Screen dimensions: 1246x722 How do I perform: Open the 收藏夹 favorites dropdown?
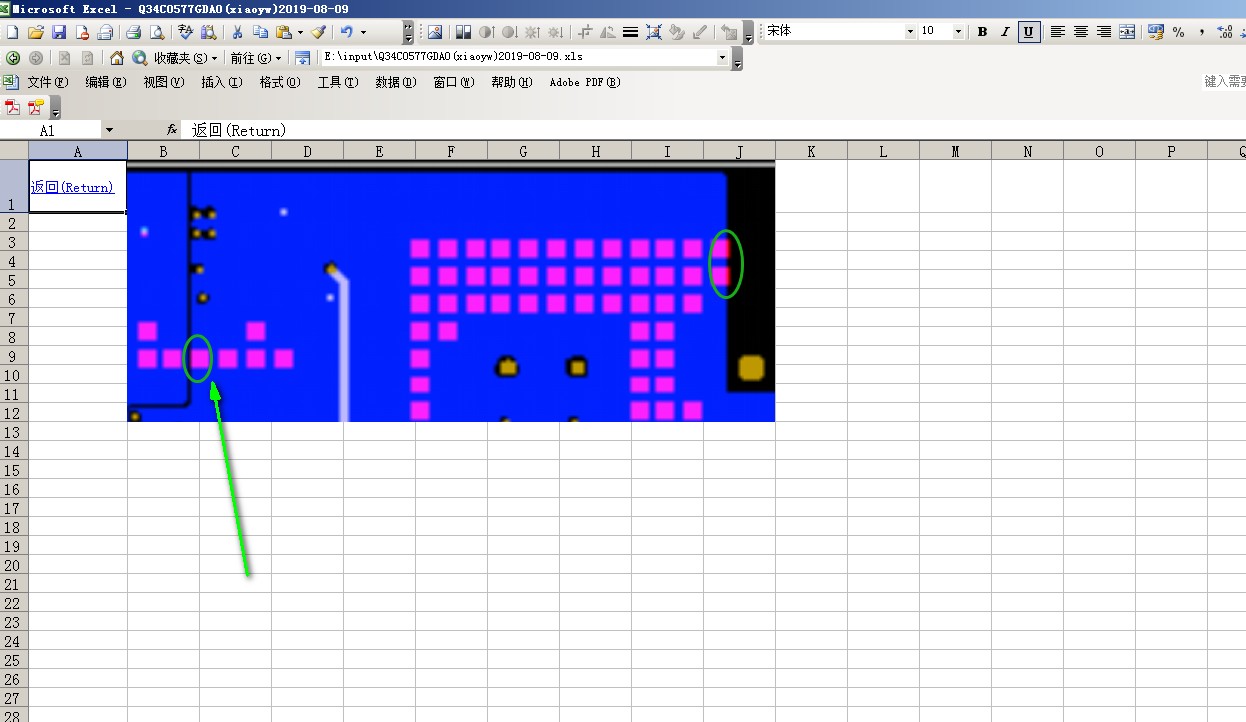tap(186, 58)
